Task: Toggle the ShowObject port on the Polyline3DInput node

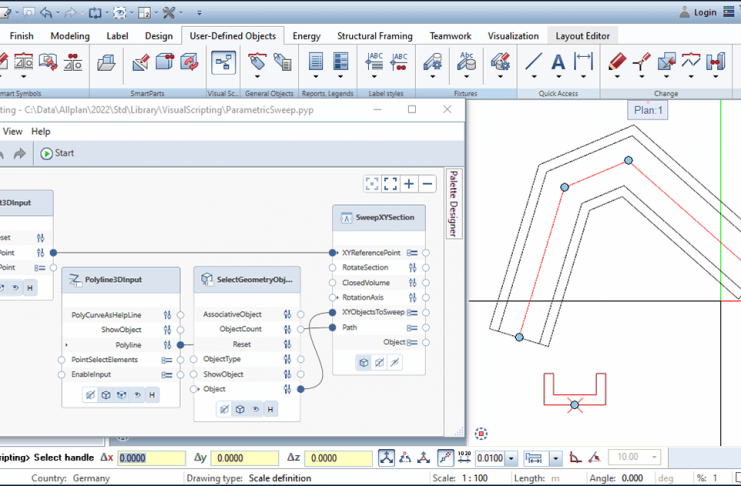Action: [x=167, y=329]
